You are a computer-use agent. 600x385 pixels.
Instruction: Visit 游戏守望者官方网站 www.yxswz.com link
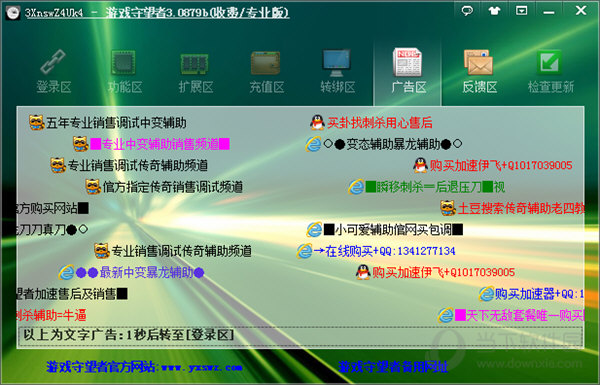pos(144,367)
